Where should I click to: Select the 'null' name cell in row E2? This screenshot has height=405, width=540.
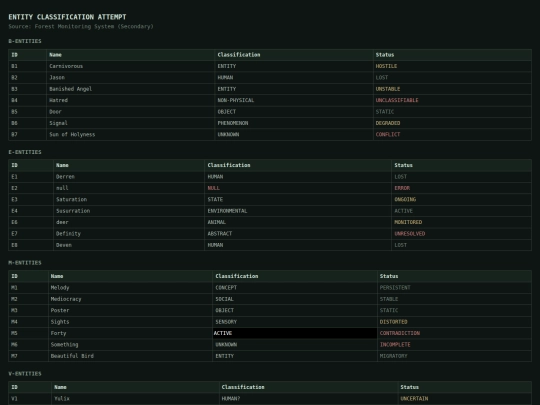point(129,188)
